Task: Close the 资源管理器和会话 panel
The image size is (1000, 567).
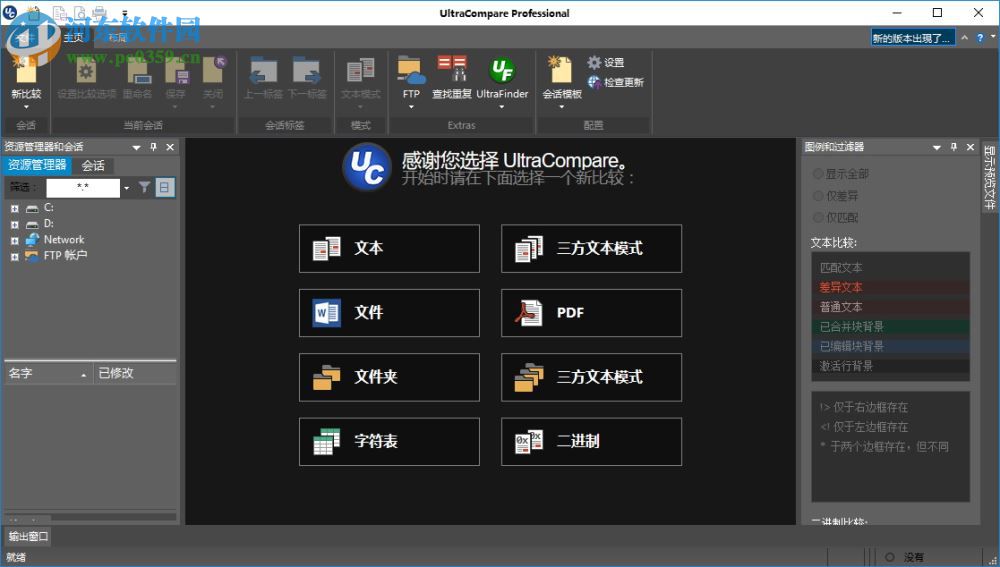Action: point(170,147)
